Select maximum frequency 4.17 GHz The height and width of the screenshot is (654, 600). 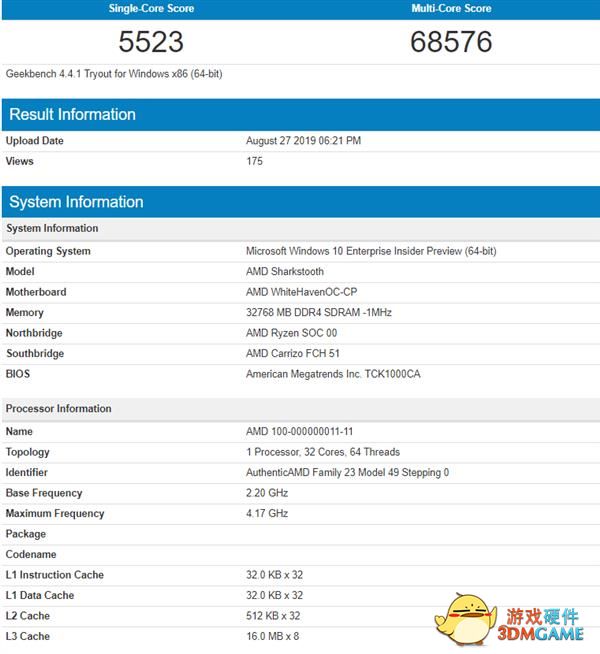(267, 513)
